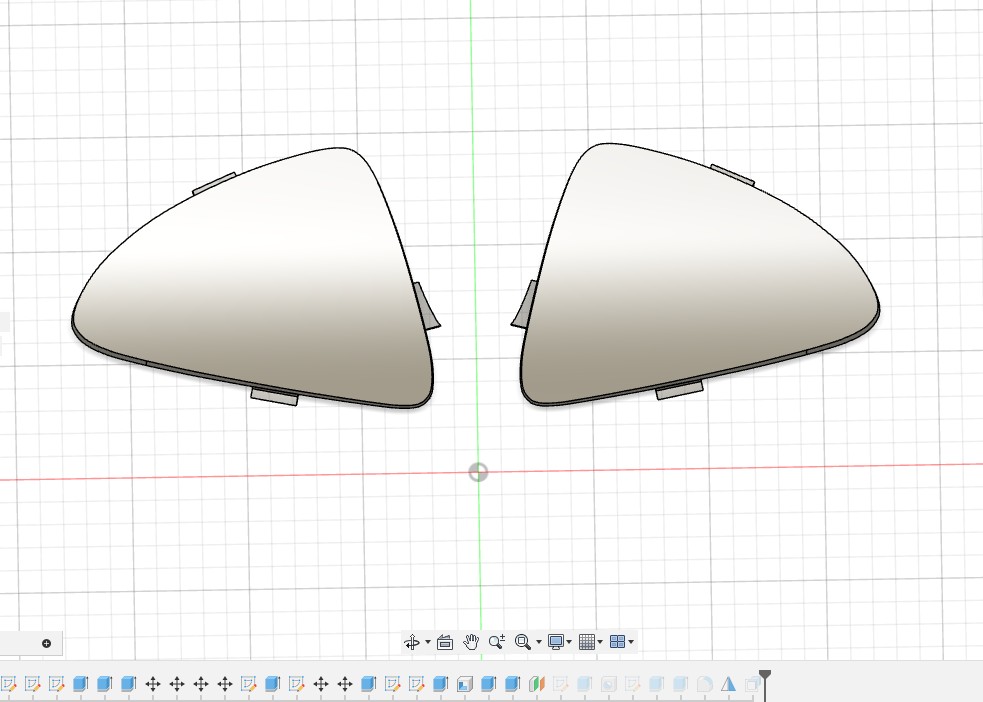
Task: Select the Mirror feature in timeline
Action: point(728,683)
